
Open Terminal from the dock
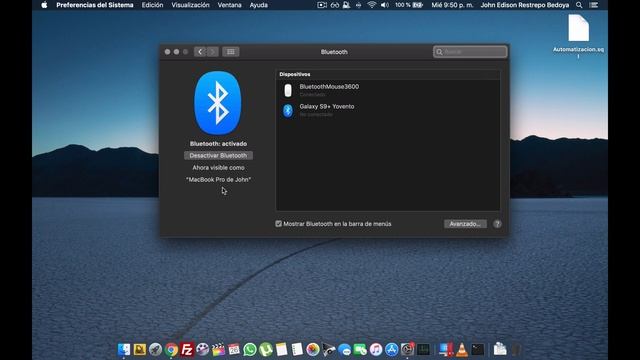pos(478,349)
